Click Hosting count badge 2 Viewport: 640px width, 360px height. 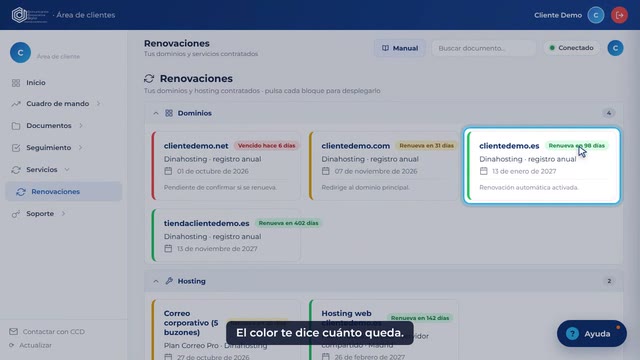coord(609,281)
